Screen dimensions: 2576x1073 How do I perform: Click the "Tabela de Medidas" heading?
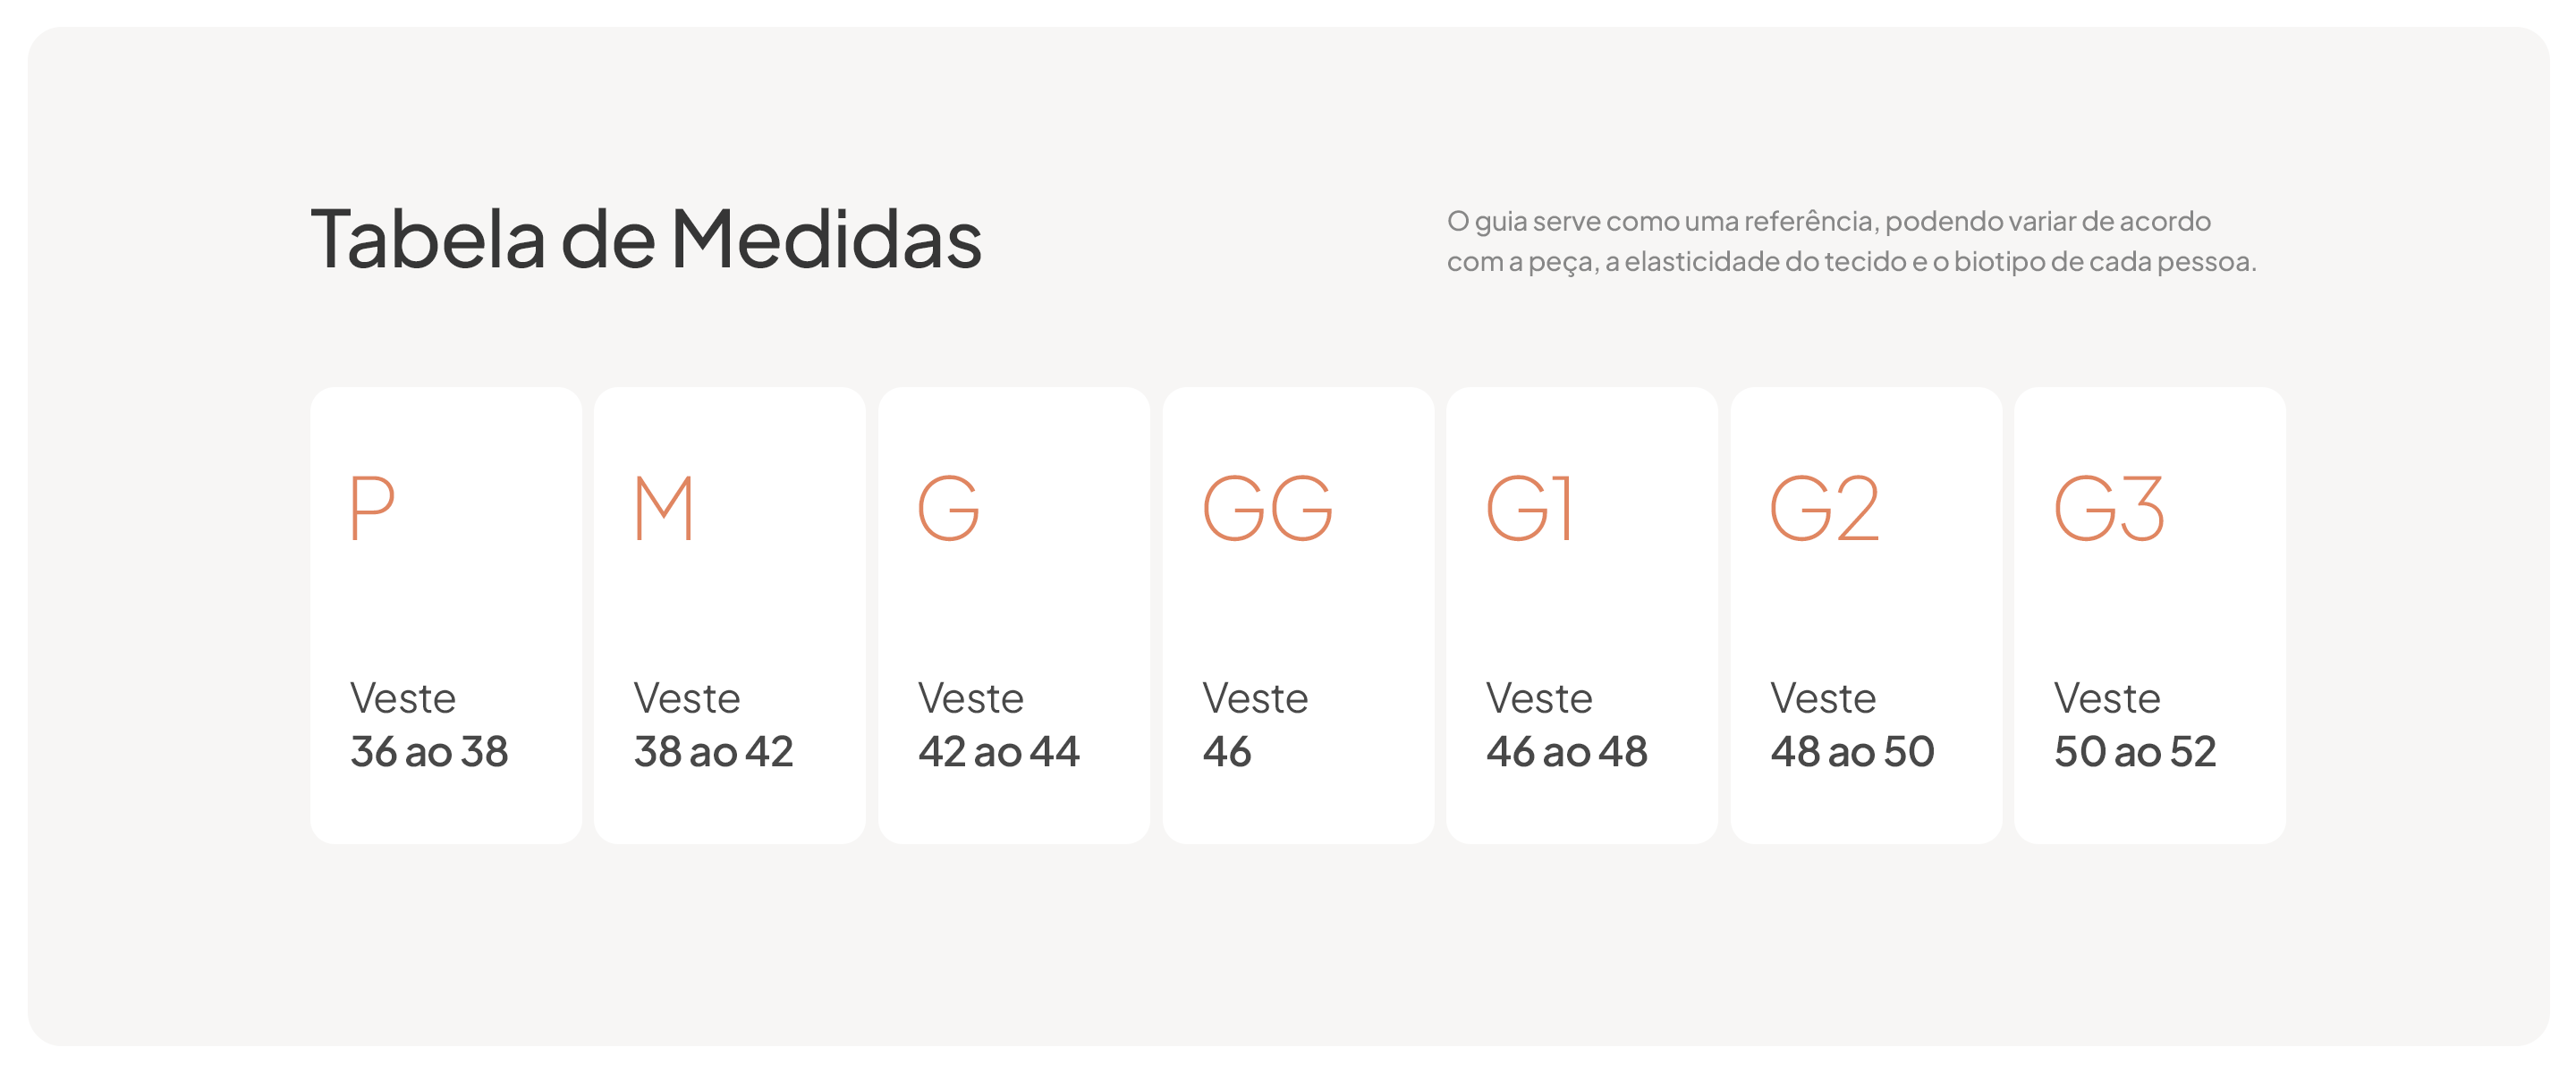(646, 238)
